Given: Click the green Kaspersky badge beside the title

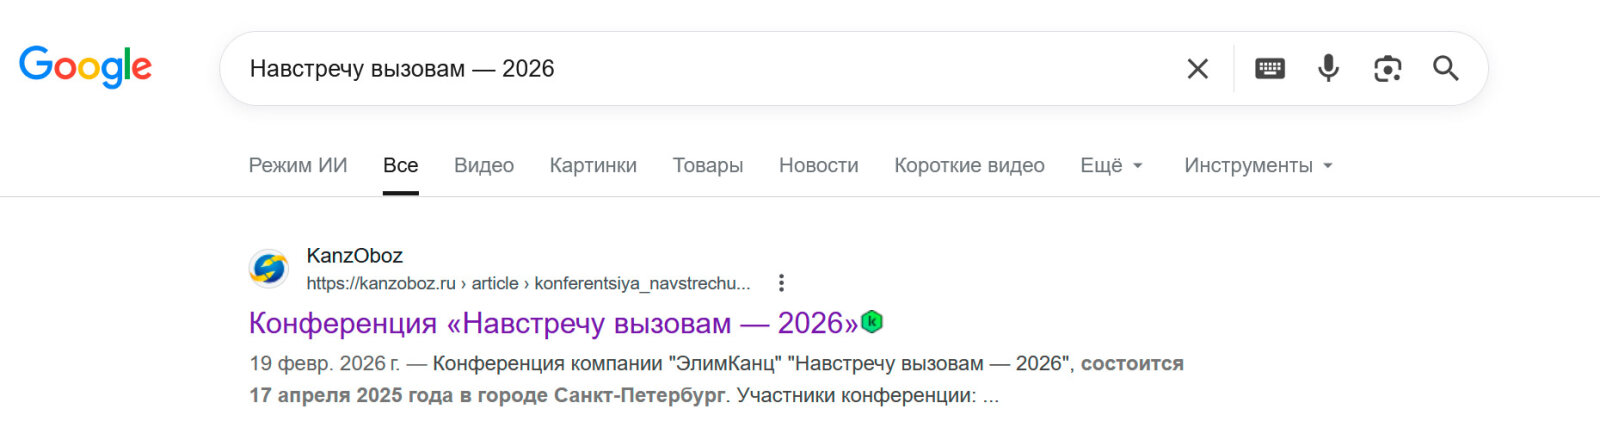Looking at the screenshot, I should click(872, 322).
